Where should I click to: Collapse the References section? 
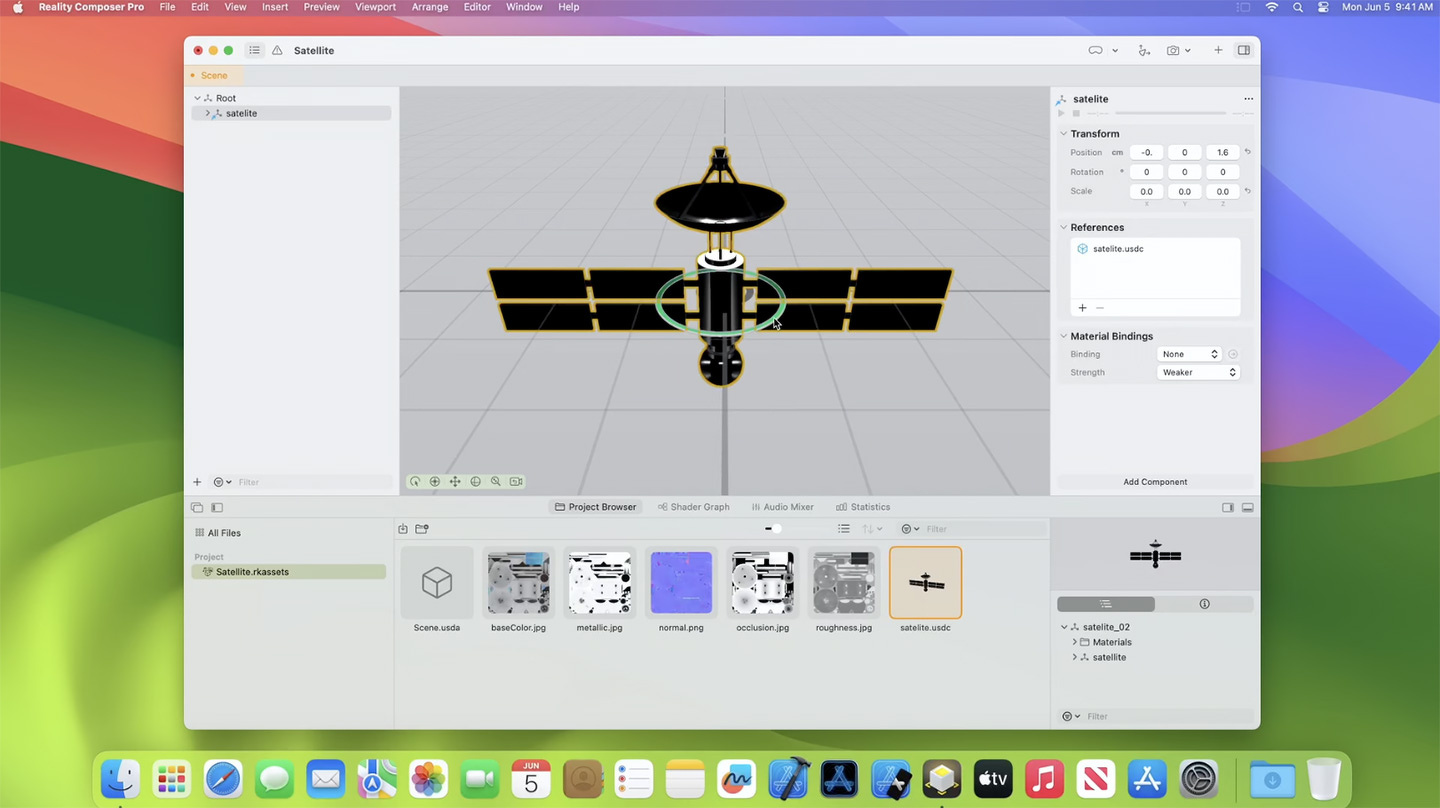(1063, 227)
